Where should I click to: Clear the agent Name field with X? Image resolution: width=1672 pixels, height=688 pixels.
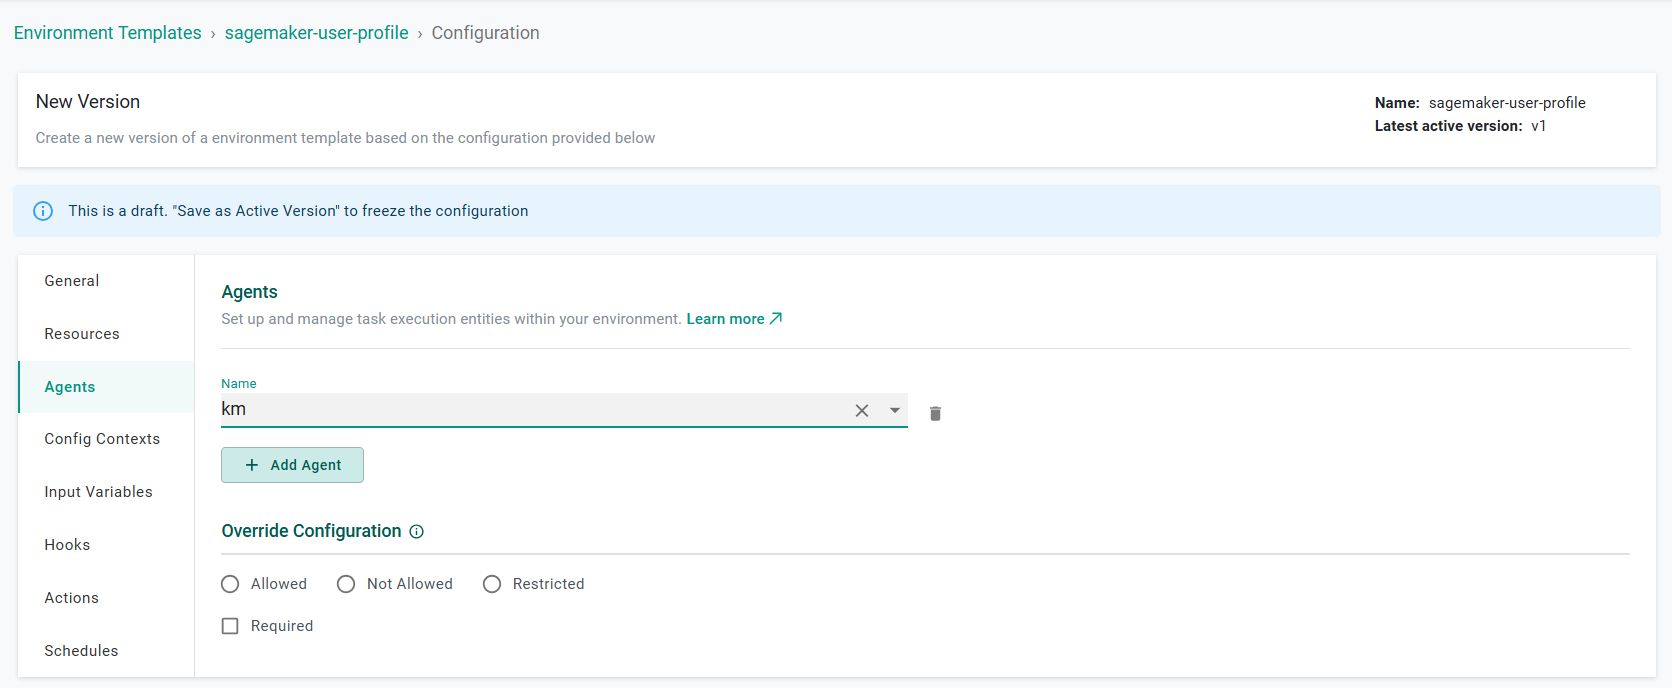tap(861, 410)
